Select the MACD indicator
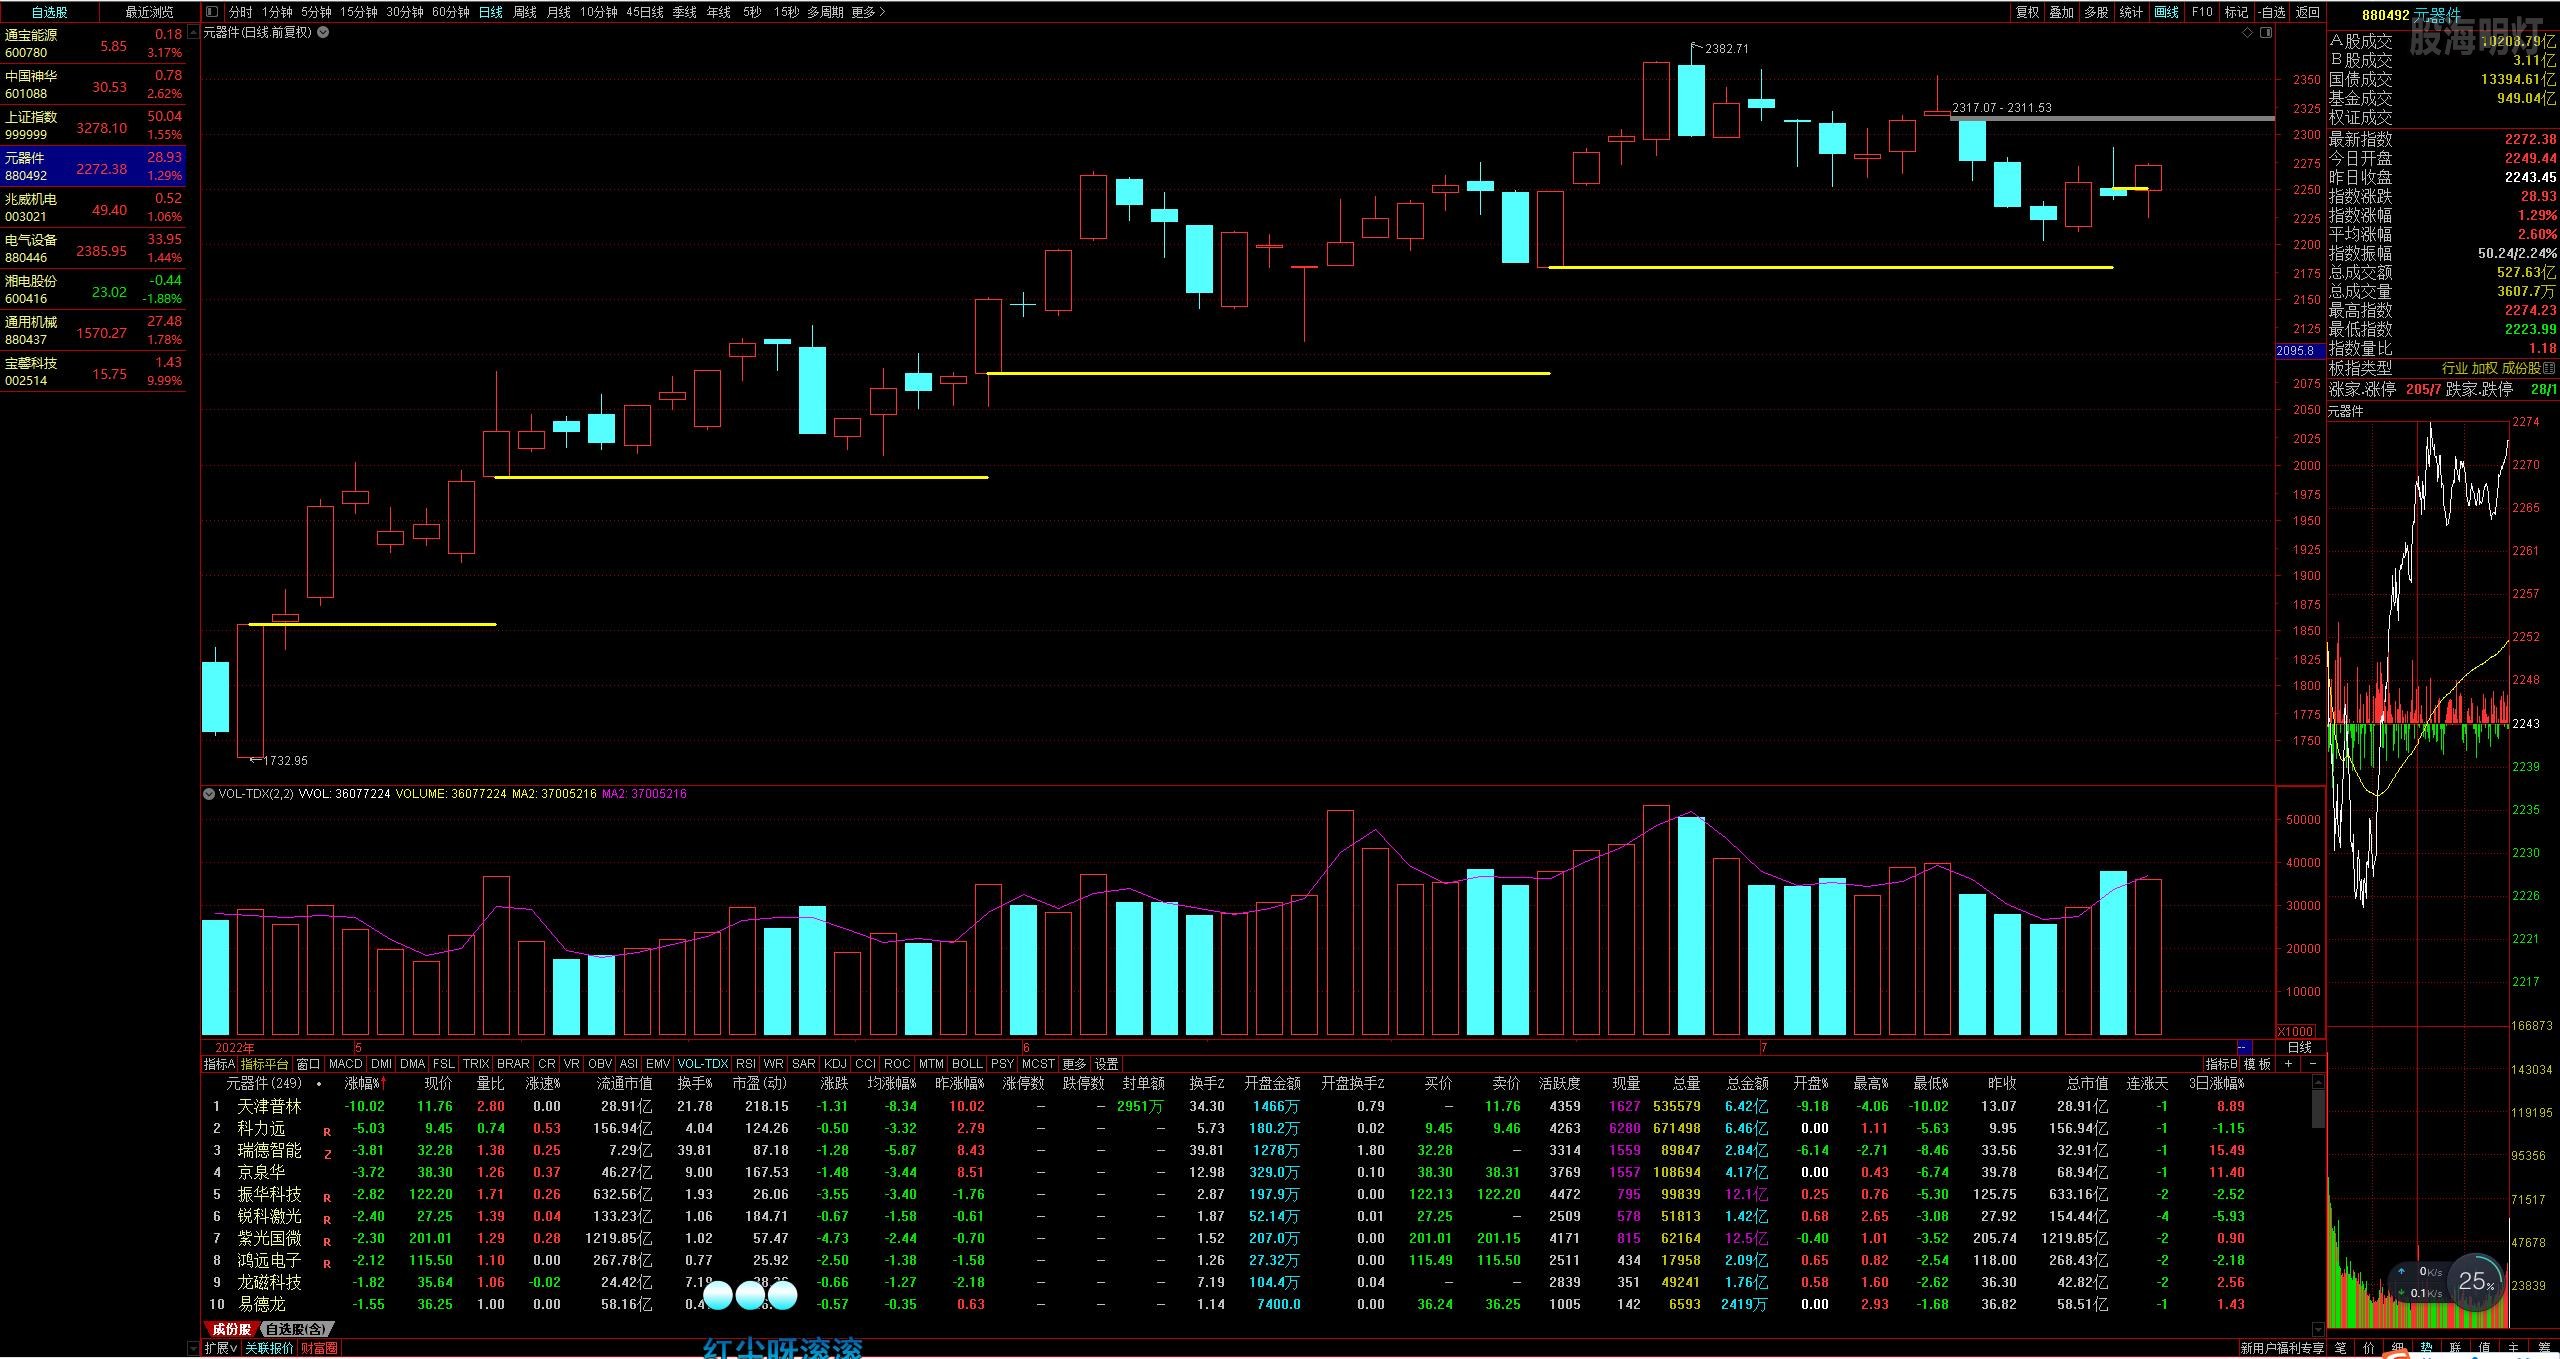Viewport: 2560px width, 1359px height. pyautogui.click(x=346, y=1064)
